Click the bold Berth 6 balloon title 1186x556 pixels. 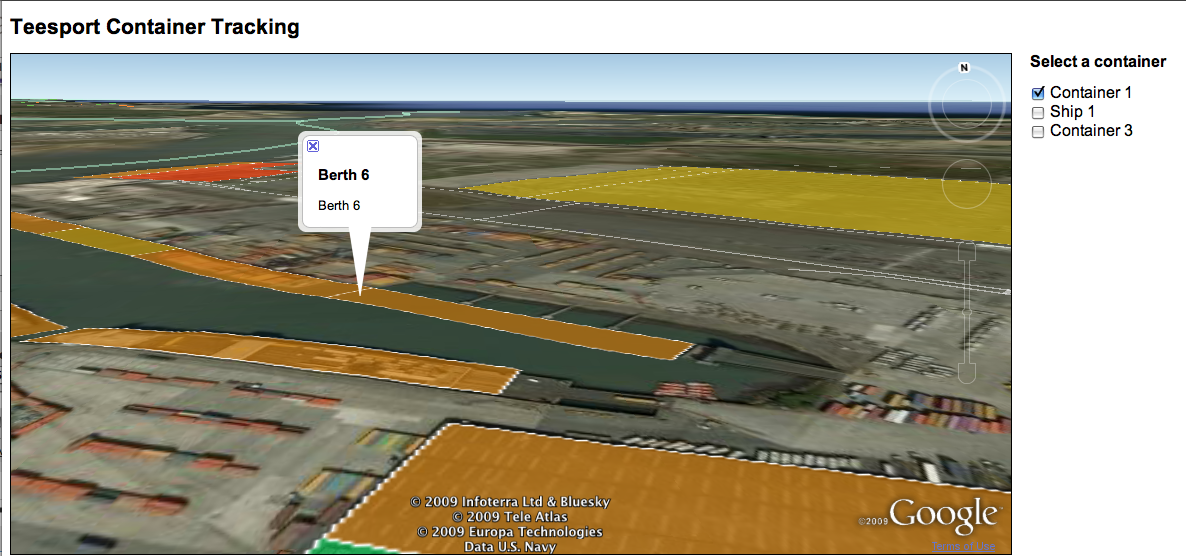(x=344, y=175)
